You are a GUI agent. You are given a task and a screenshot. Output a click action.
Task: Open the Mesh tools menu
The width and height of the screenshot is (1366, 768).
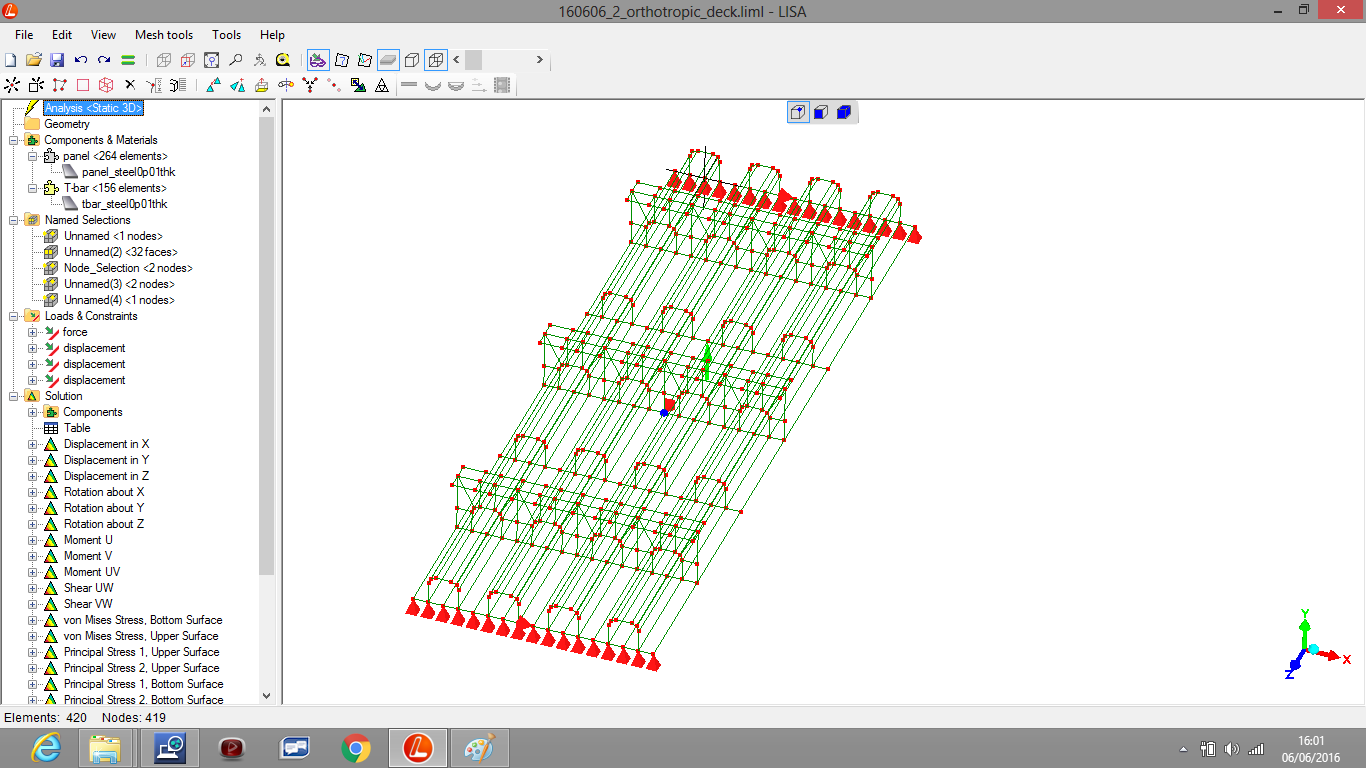[164, 35]
